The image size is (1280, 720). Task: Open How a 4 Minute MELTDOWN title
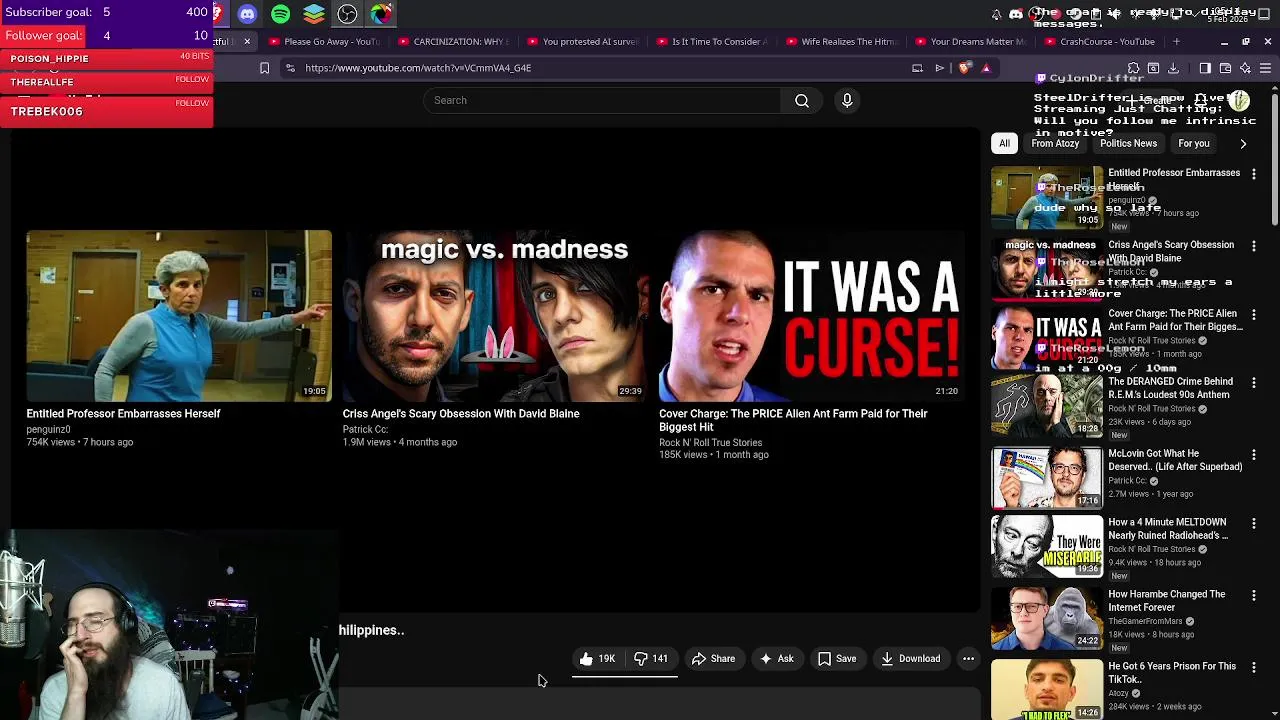[1168, 529]
